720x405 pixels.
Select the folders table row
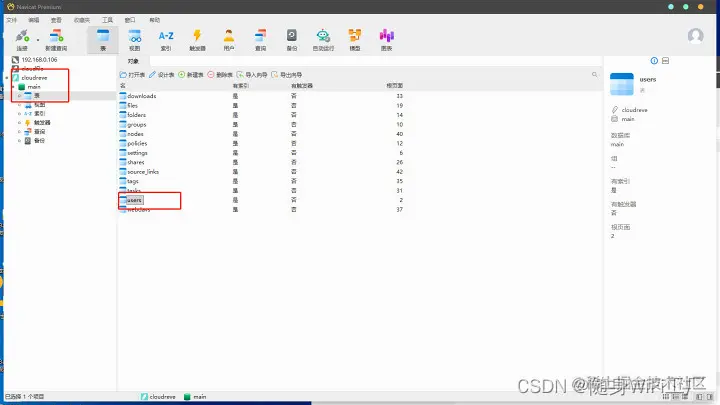pyautogui.click(x=261, y=115)
